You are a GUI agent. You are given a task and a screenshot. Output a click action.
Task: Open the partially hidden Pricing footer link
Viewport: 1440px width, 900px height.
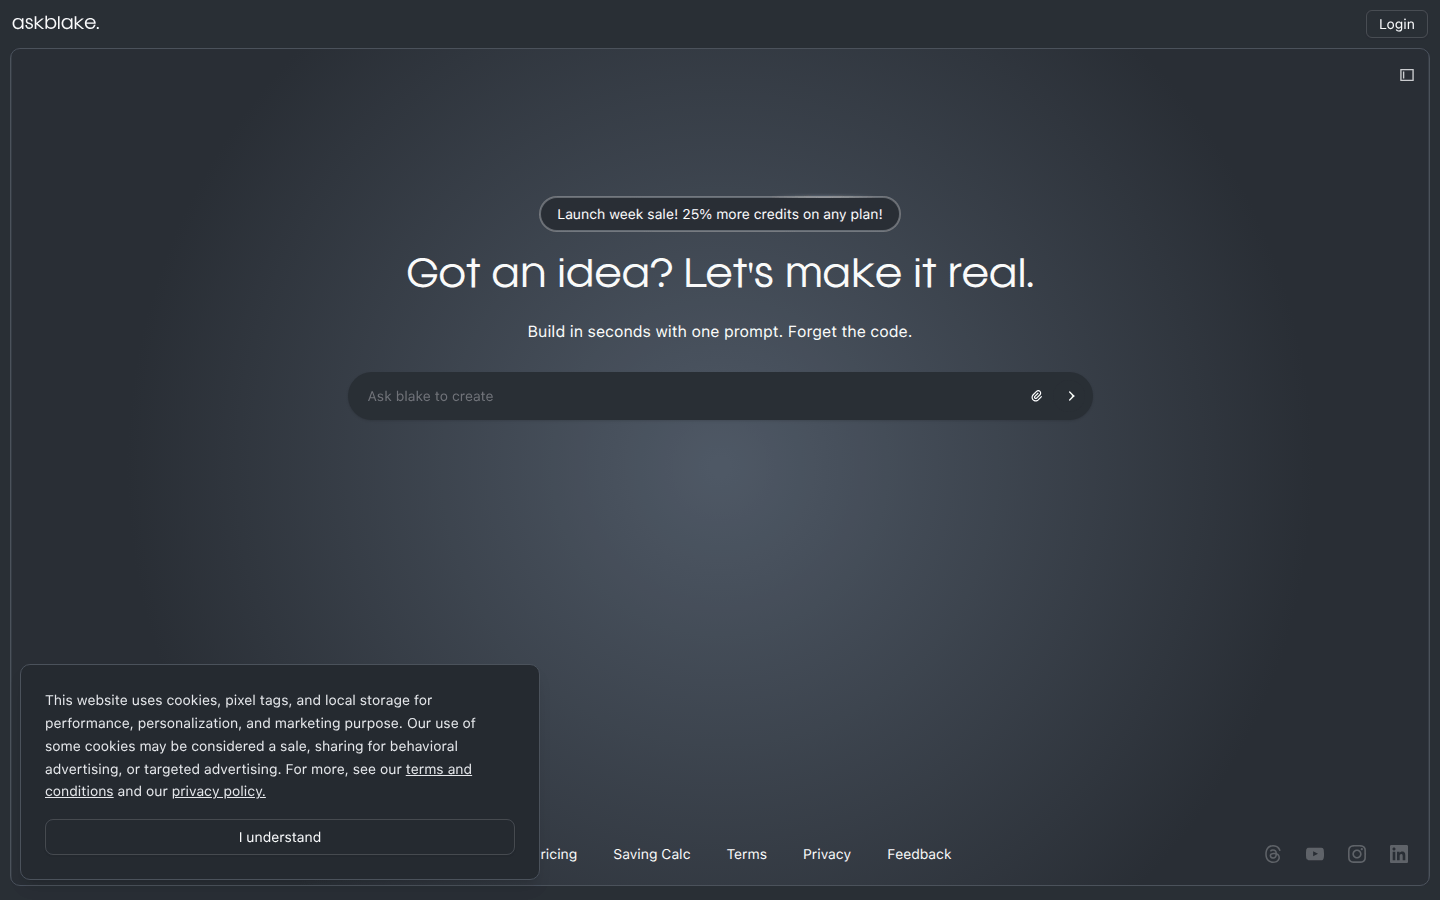coord(559,854)
